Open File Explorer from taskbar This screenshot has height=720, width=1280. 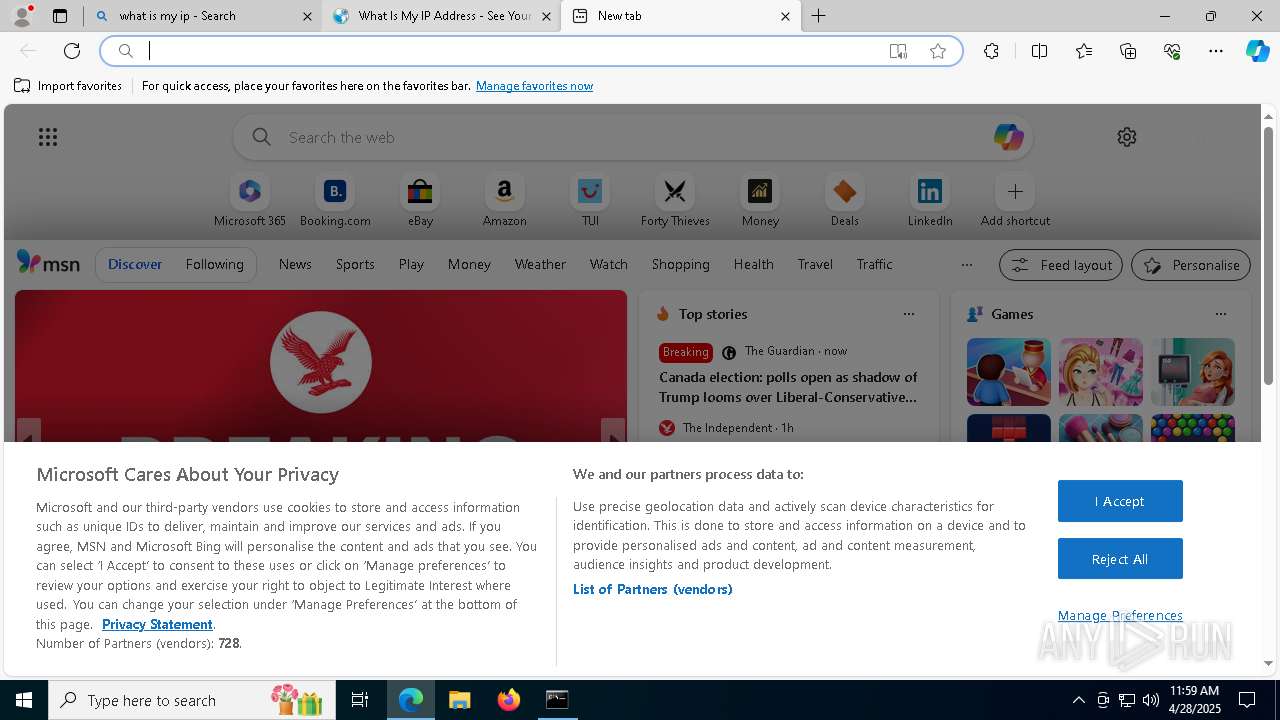coord(460,700)
